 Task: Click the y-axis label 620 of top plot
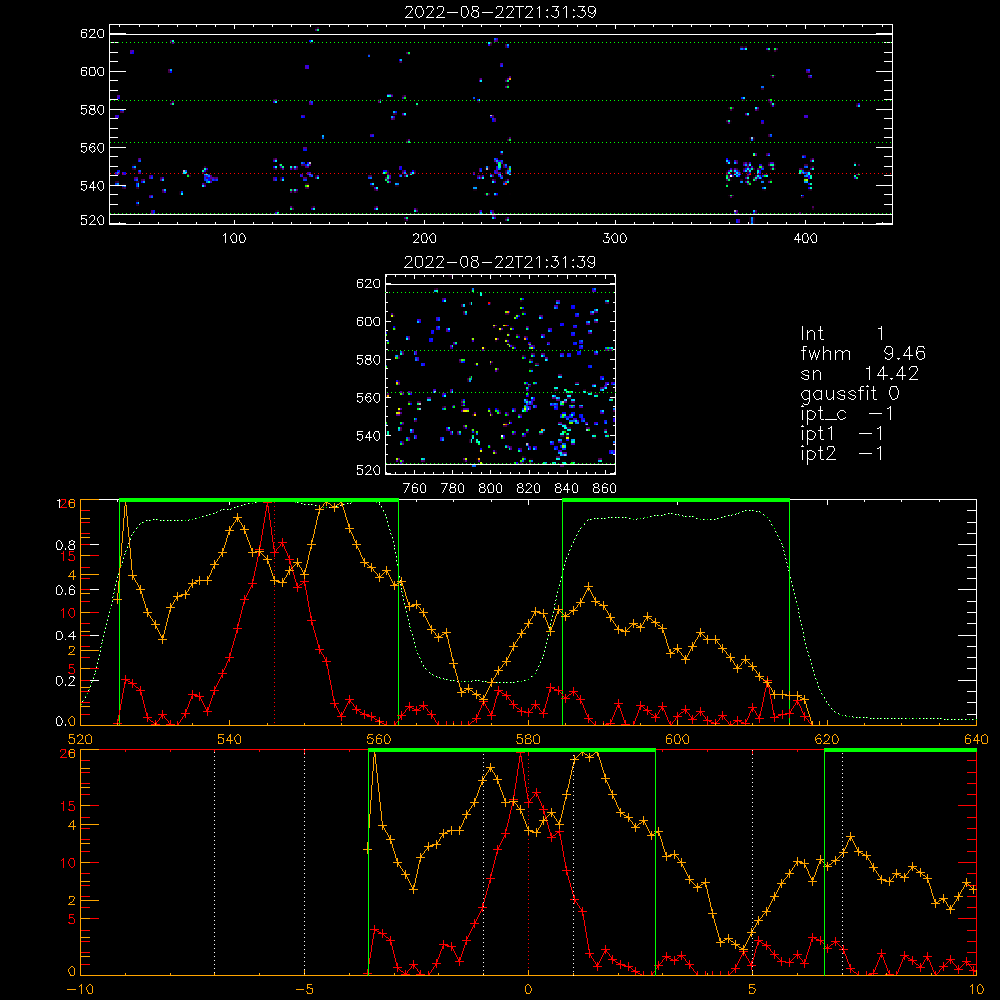click(x=92, y=33)
